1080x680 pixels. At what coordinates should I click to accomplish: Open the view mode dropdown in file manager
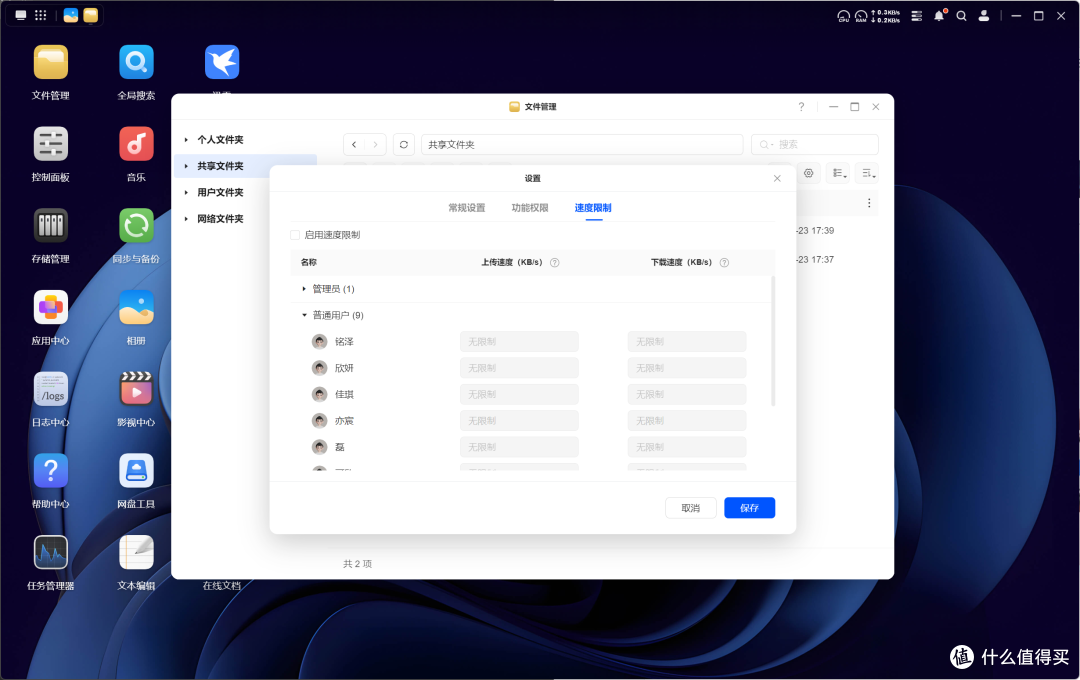[838, 173]
